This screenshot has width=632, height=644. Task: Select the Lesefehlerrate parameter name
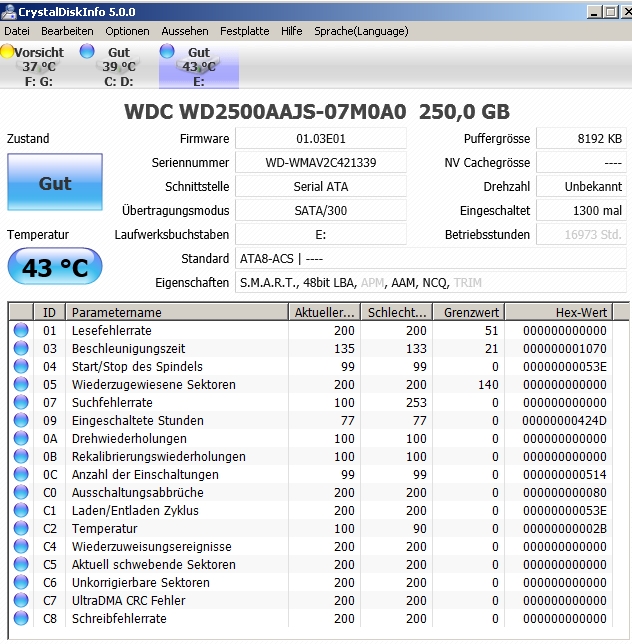click(112, 330)
